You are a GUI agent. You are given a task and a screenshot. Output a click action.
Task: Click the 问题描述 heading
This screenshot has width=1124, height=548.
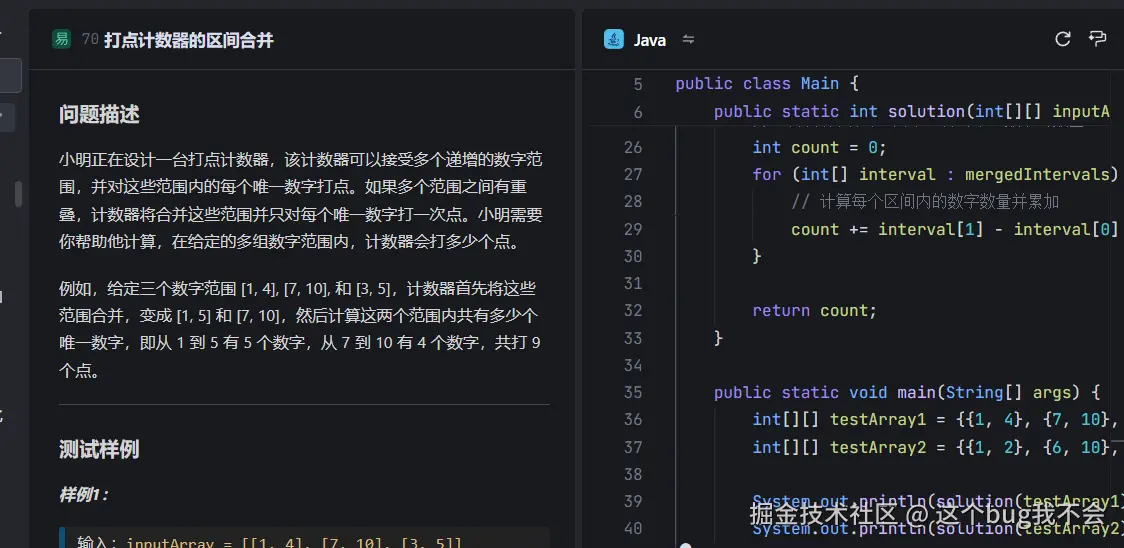pos(99,115)
